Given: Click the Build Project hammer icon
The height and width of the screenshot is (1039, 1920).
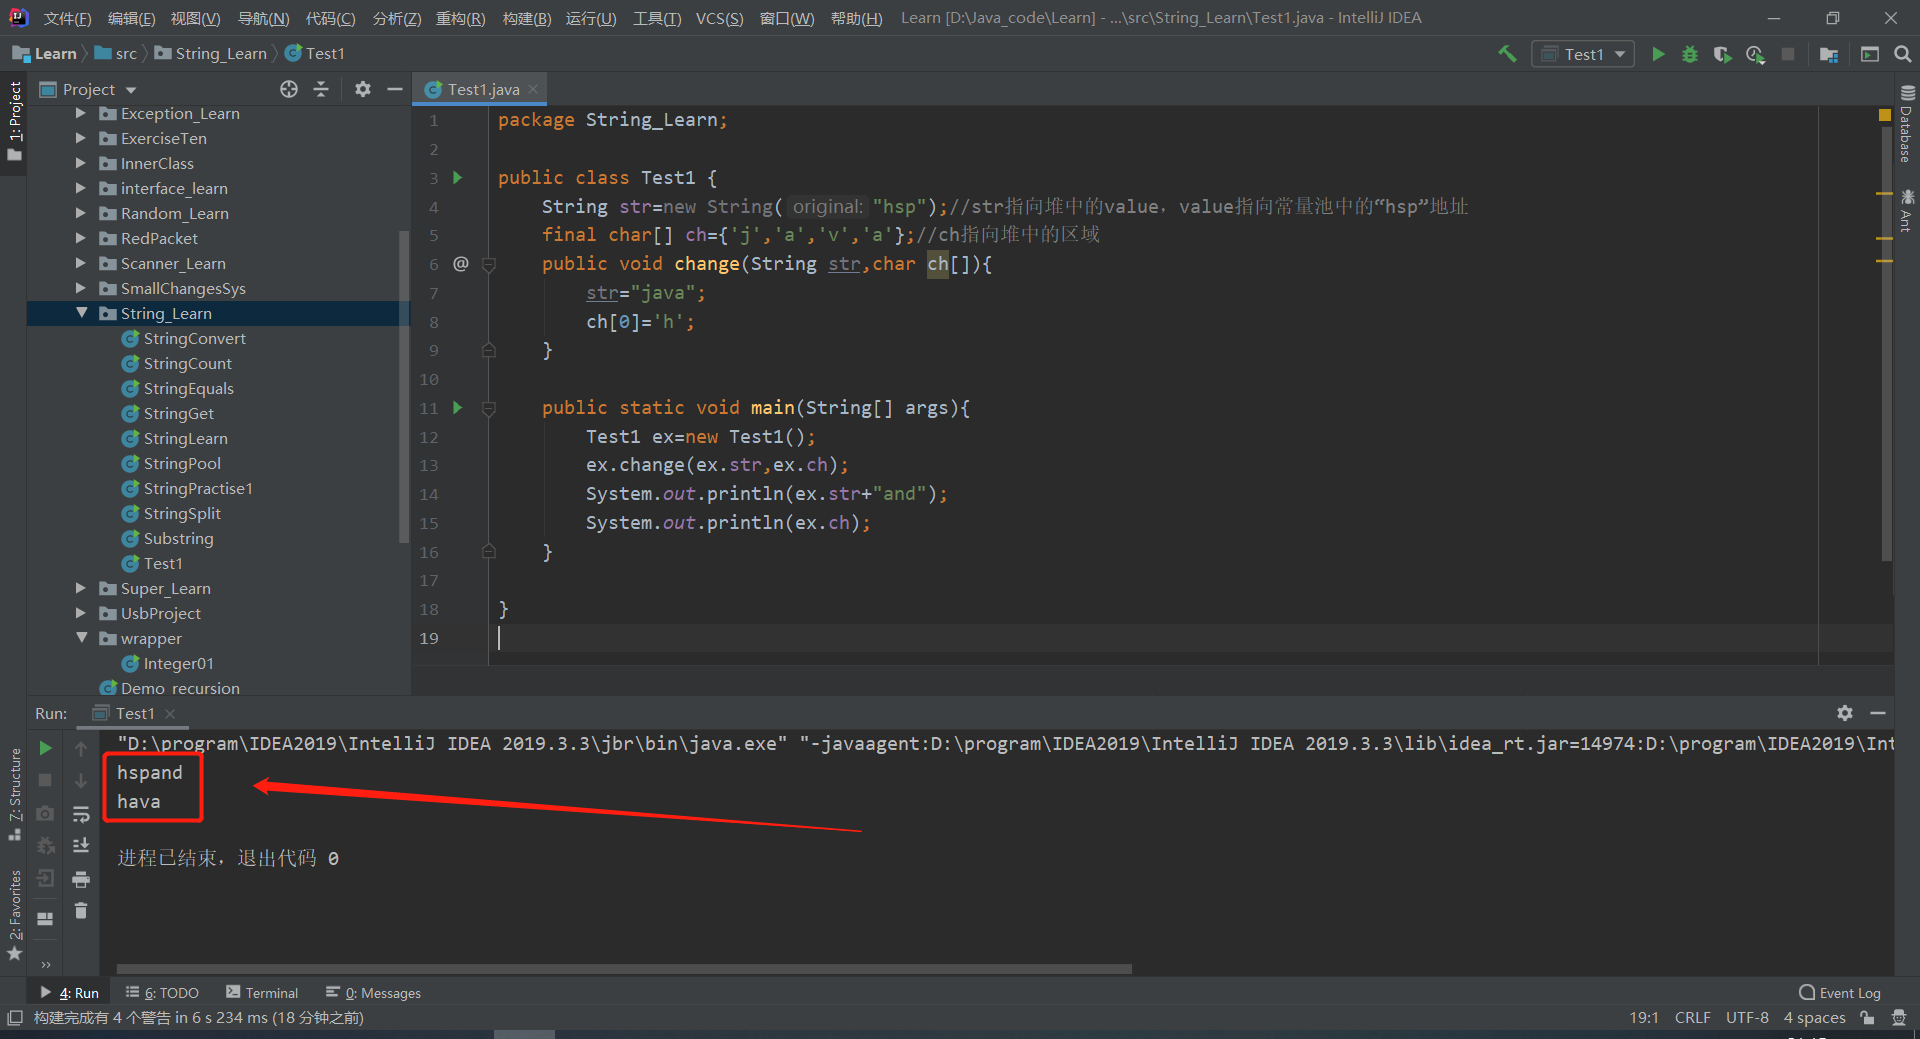Looking at the screenshot, I should click(x=1507, y=54).
